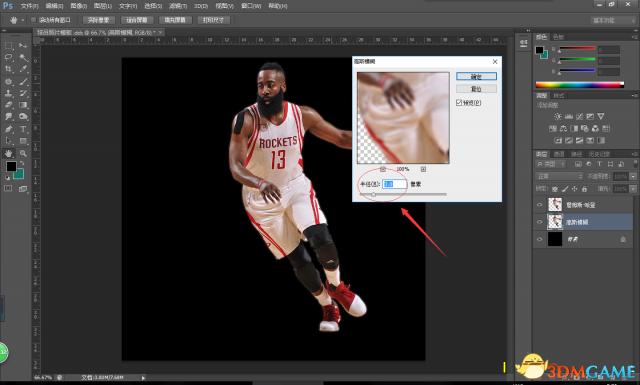Screen dimensions: 640x385
Task: Click the color spectrum ramp
Action: (580, 85)
